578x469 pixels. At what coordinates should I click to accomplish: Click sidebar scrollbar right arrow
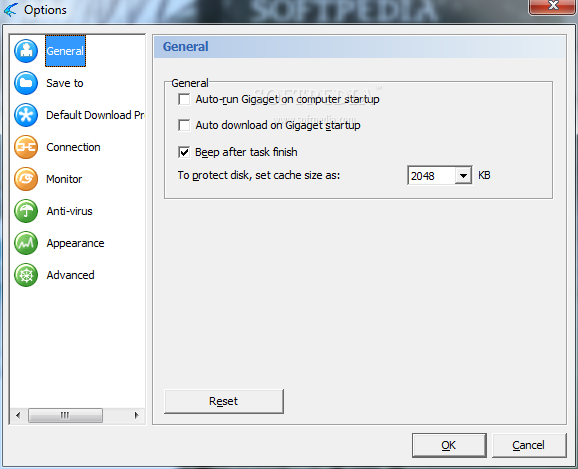coord(137,416)
